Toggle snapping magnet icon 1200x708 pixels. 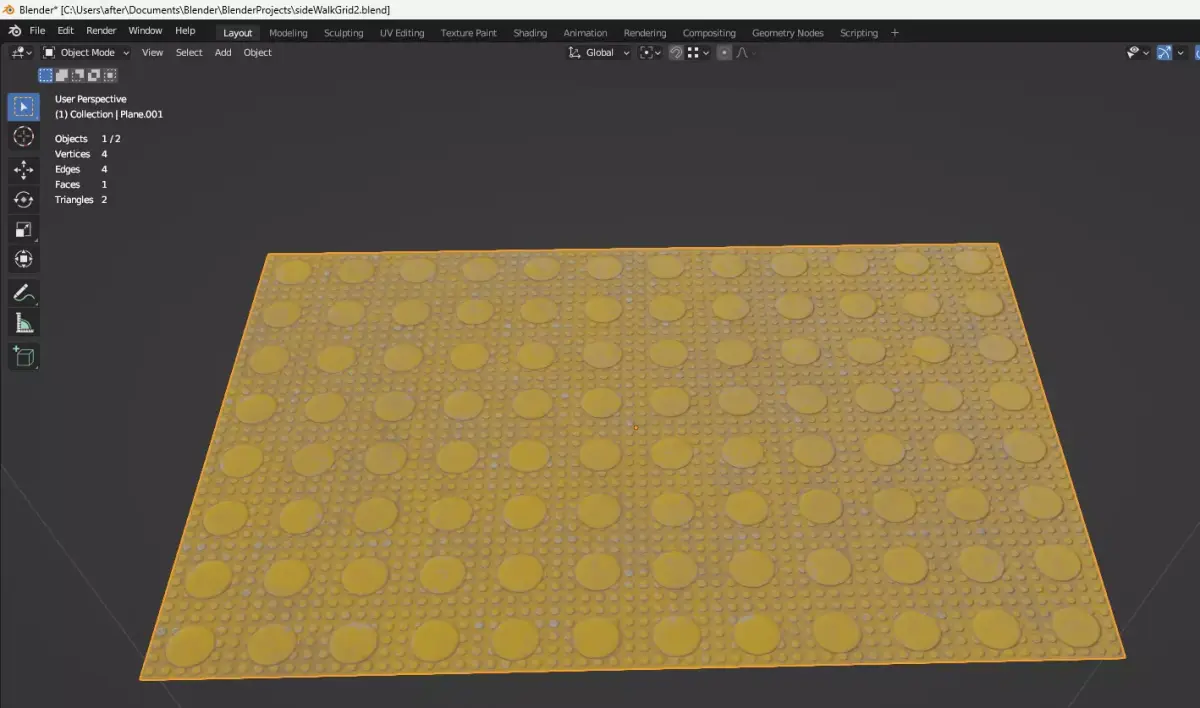(x=676, y=53)
